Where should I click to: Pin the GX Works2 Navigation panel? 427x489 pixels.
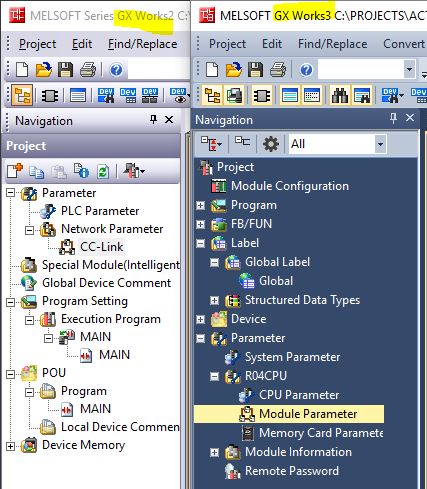point(153,119)
